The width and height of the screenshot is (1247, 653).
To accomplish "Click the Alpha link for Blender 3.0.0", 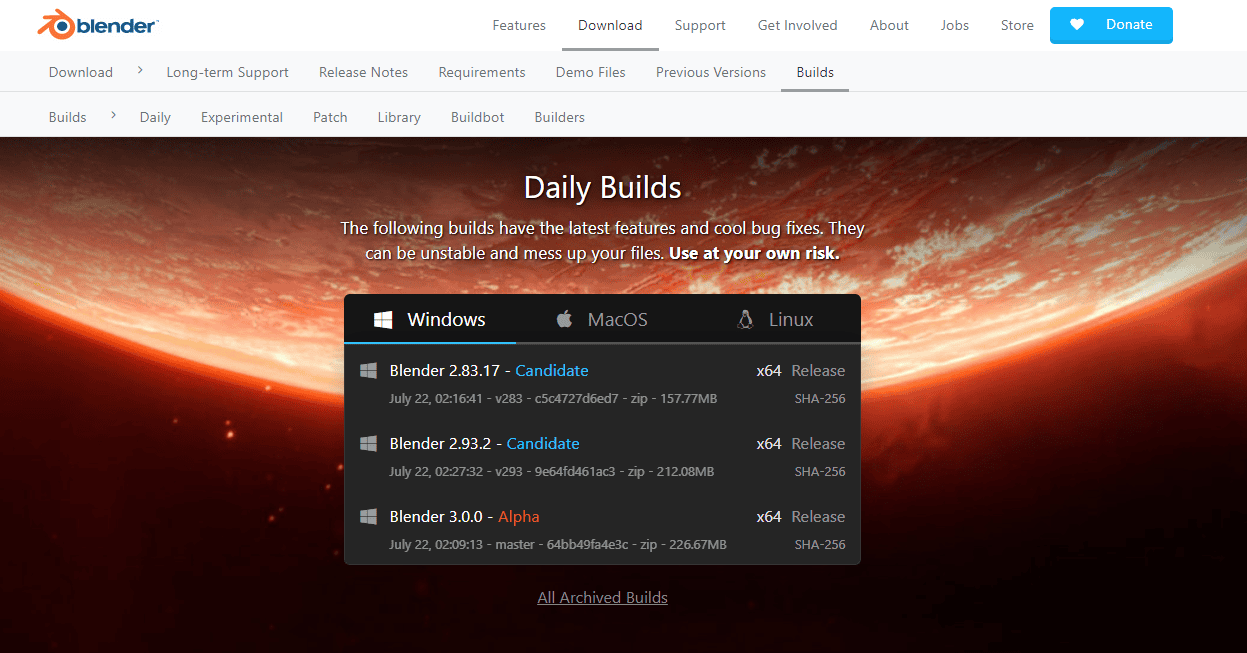I will pyautogui.click(x=518, y=516).
